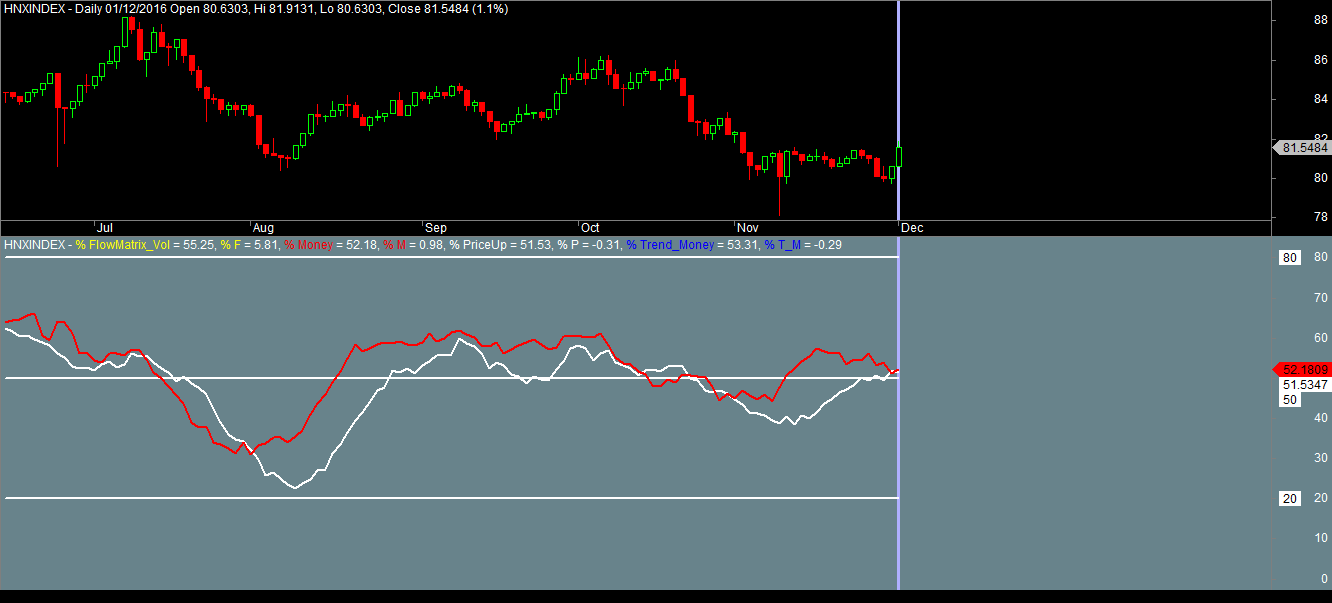Click the red 52.1809 value marker

click(x=1303, y=369)
